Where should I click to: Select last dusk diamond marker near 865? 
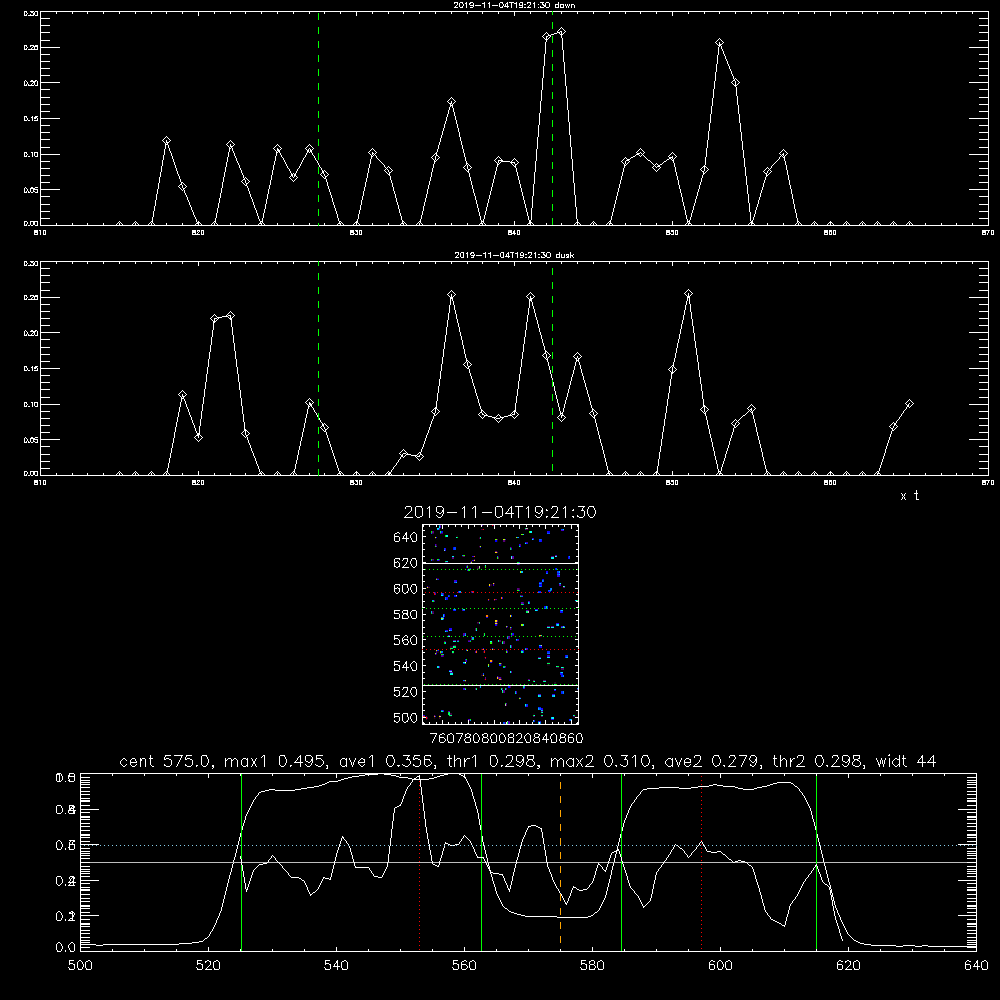coord(909,404)
